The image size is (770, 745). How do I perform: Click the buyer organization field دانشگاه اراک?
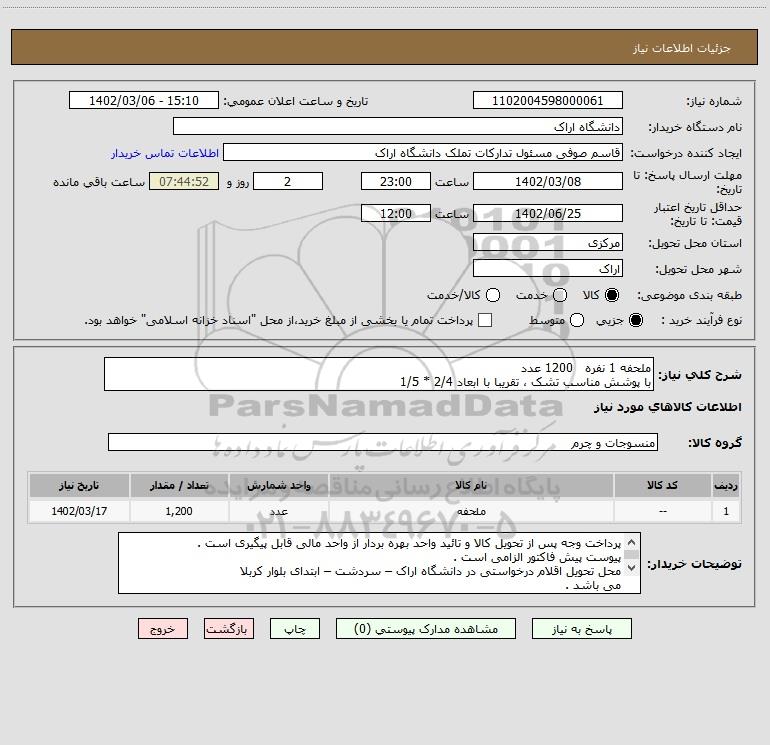click(398, 126)
